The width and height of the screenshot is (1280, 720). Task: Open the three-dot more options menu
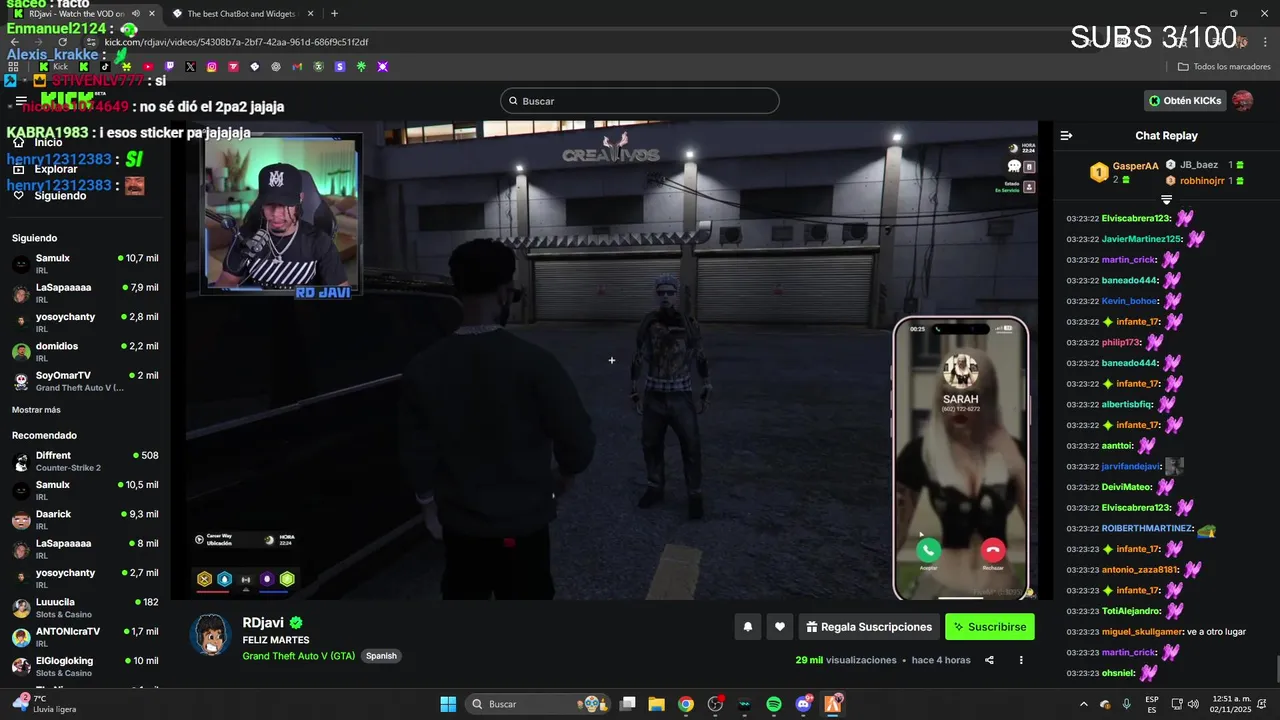coord(1021,660)
